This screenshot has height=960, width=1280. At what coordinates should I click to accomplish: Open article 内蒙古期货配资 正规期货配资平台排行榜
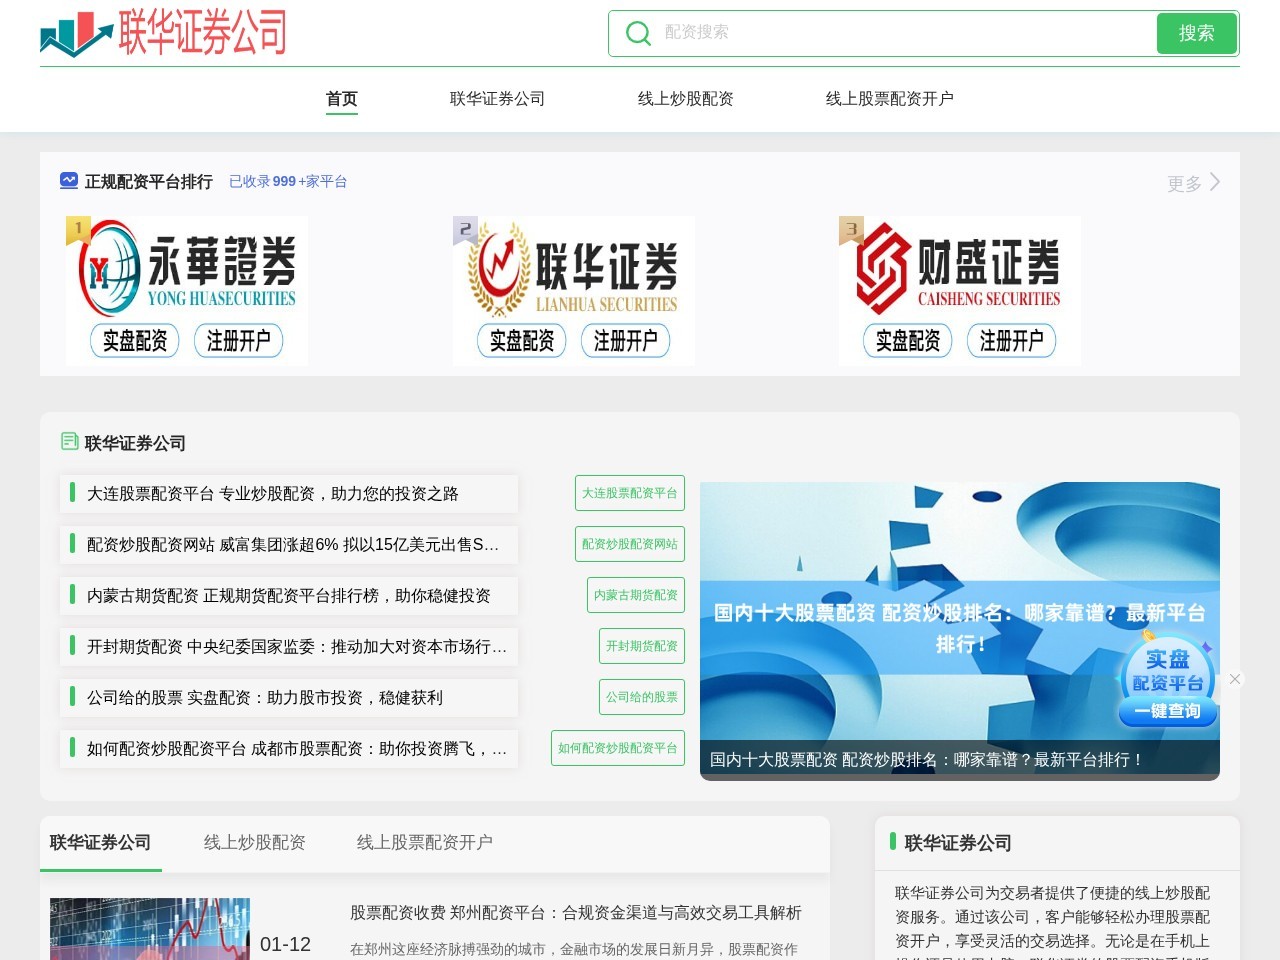(x=289, y=596)
